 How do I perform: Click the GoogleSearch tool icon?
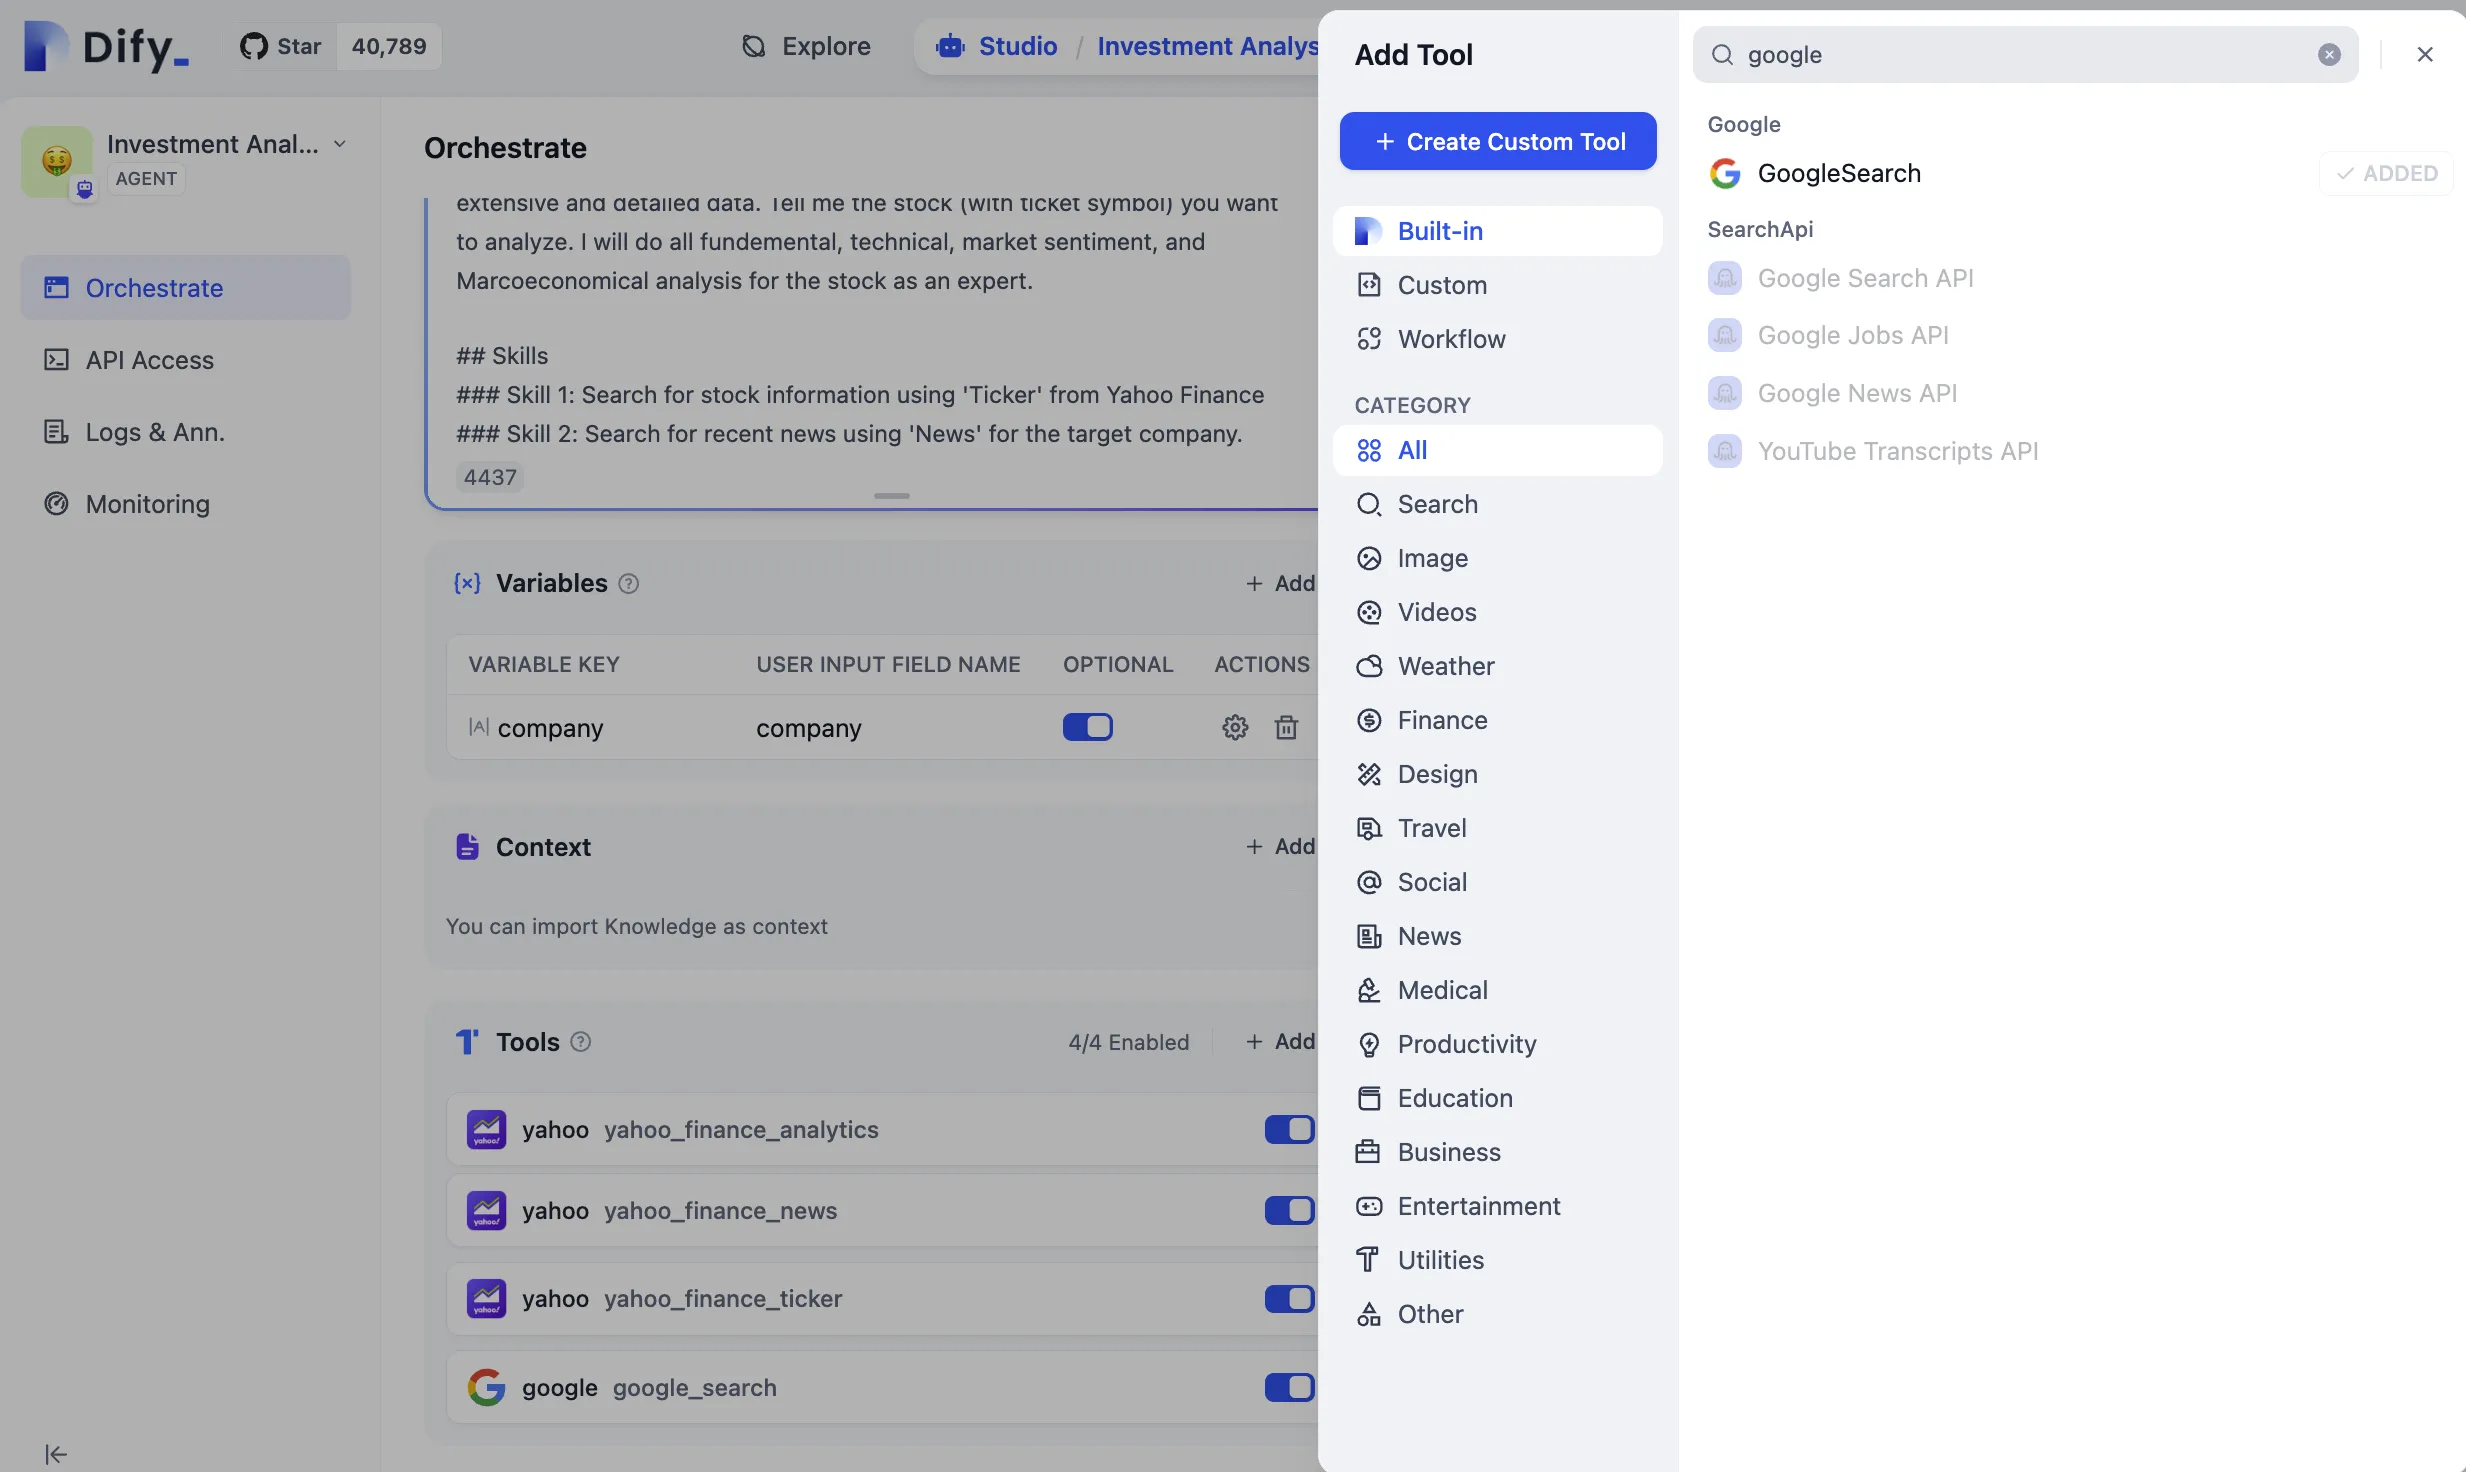[1725, 173]
